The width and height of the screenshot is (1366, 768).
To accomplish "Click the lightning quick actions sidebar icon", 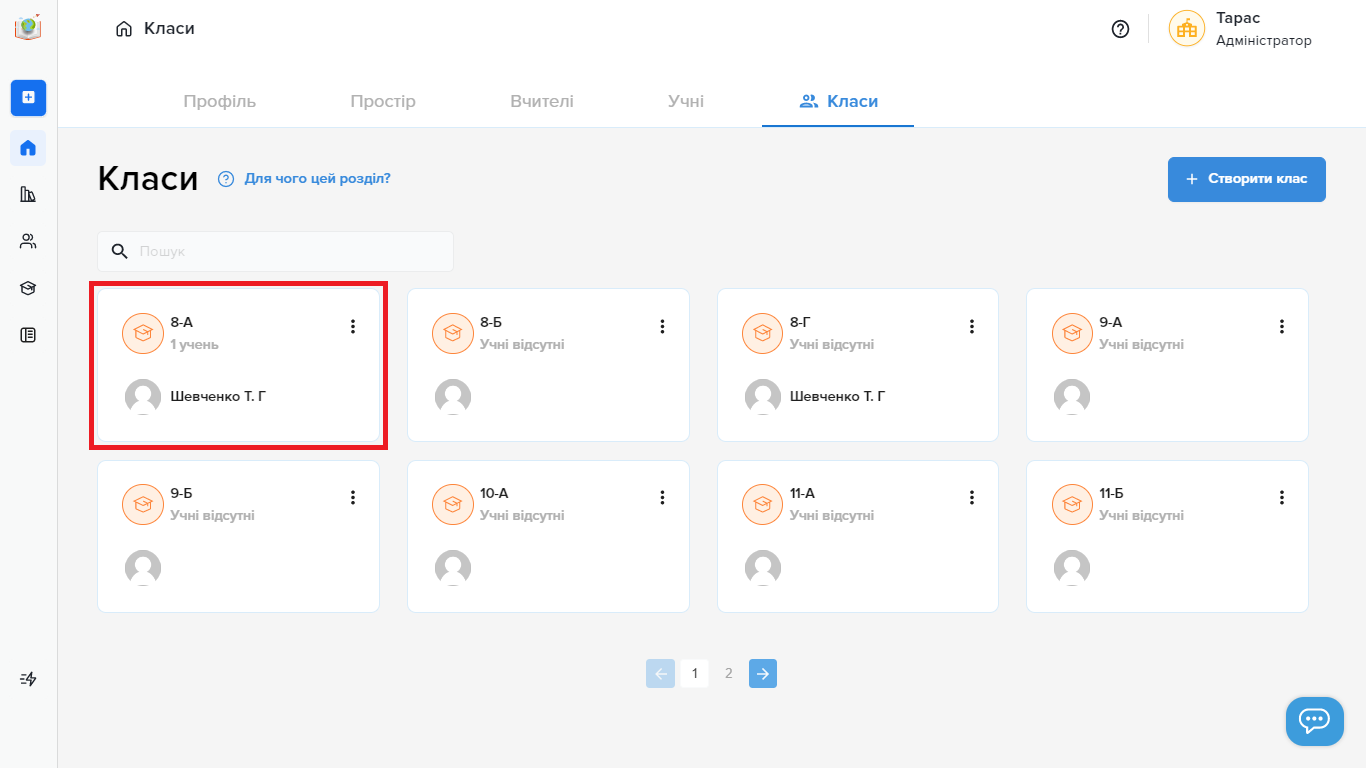I will (x=28, y=679).
